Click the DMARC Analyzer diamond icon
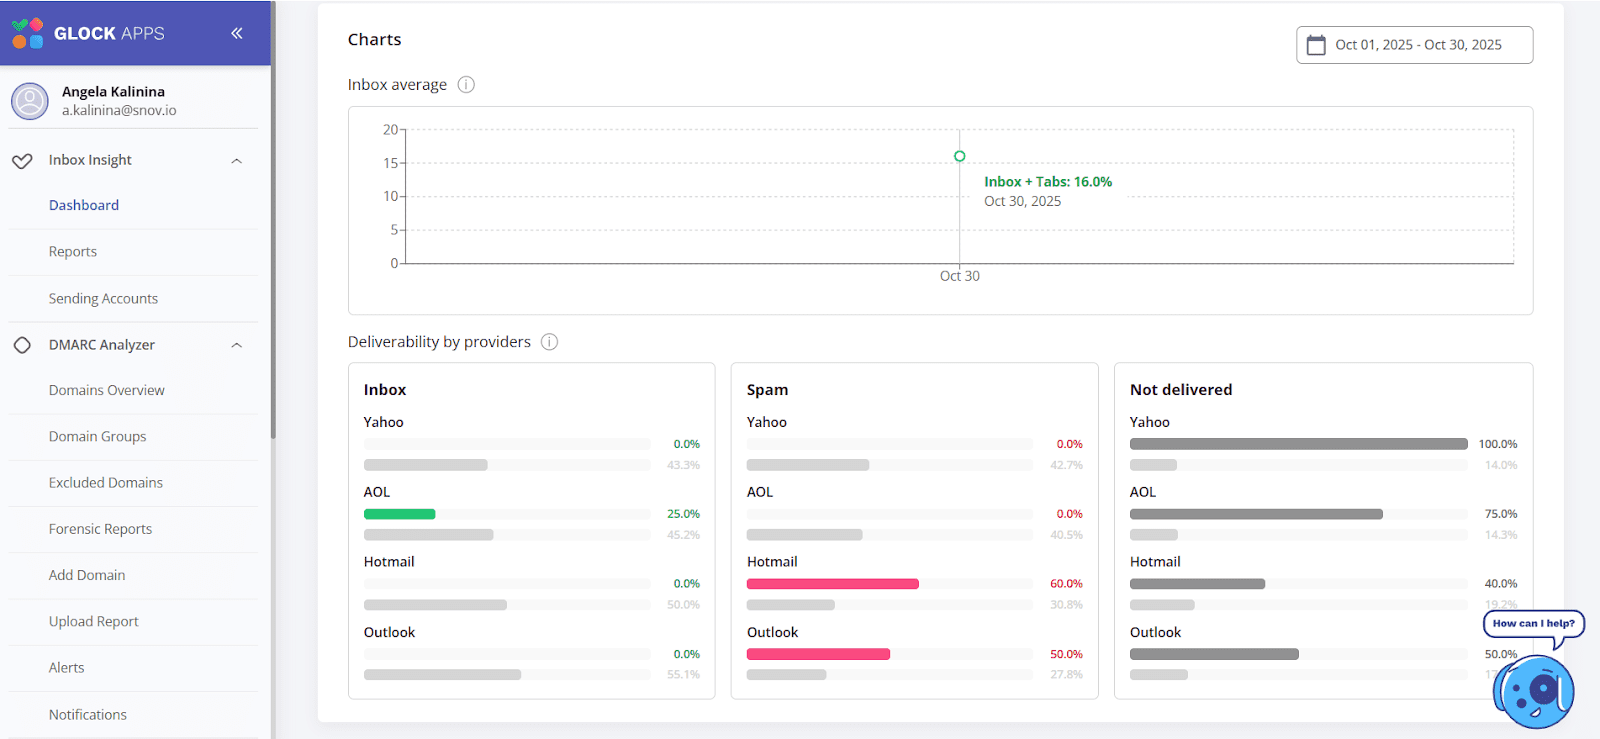1600x739 pixels. 22,345
